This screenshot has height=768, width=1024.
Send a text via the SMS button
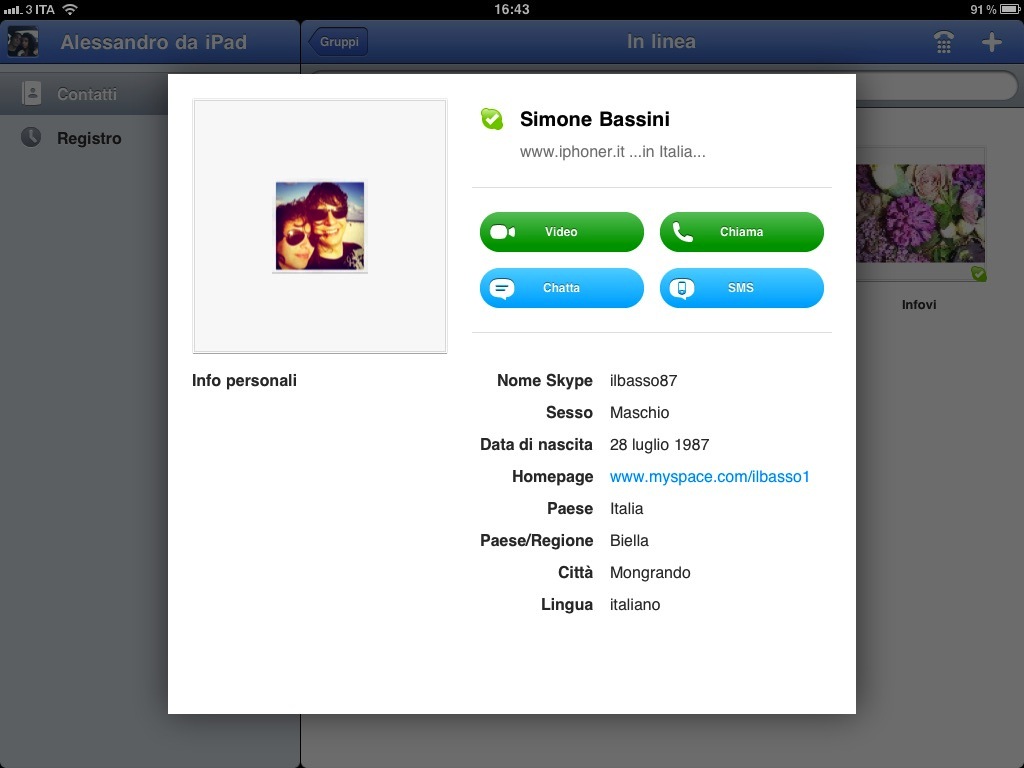click(742, 288)
